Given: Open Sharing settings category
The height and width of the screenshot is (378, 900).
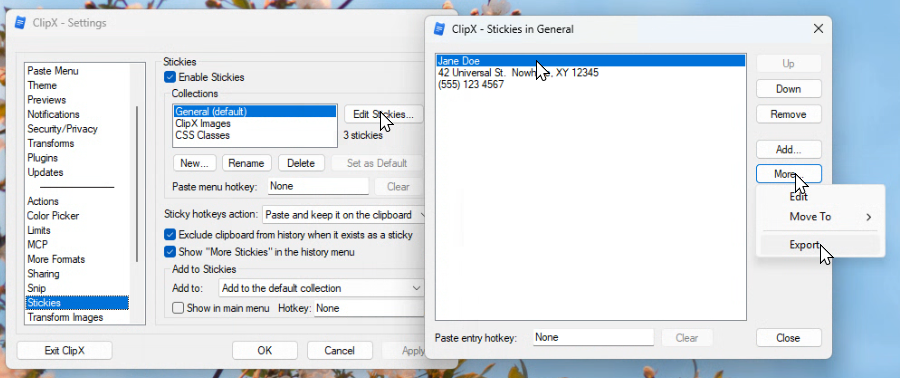Looking at the screenshot, I should pyautogui.click(x=77, y=274).
